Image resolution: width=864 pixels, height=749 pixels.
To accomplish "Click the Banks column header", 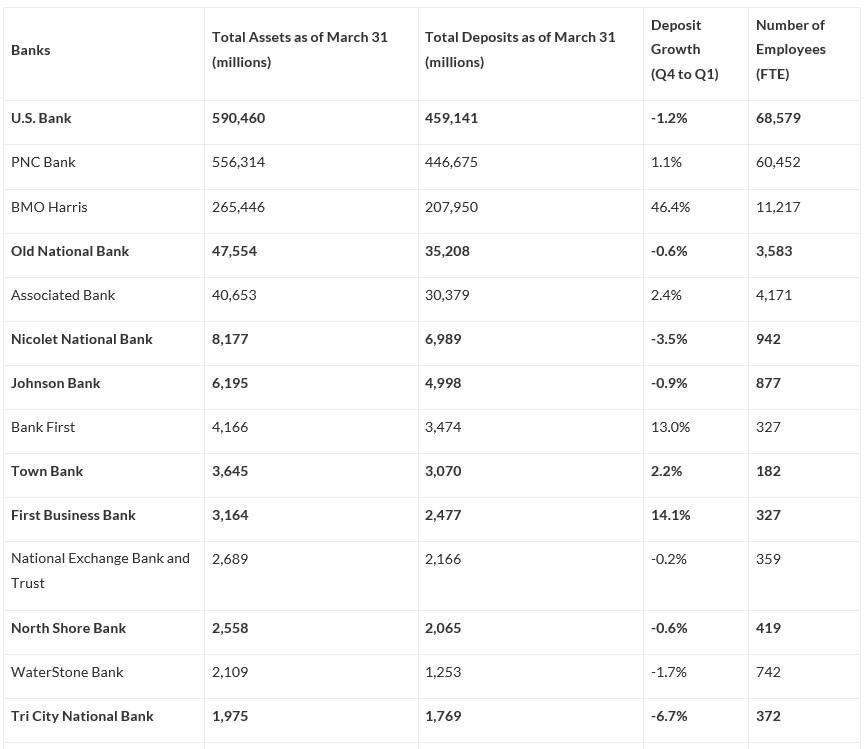I will [x=31, y=50].
